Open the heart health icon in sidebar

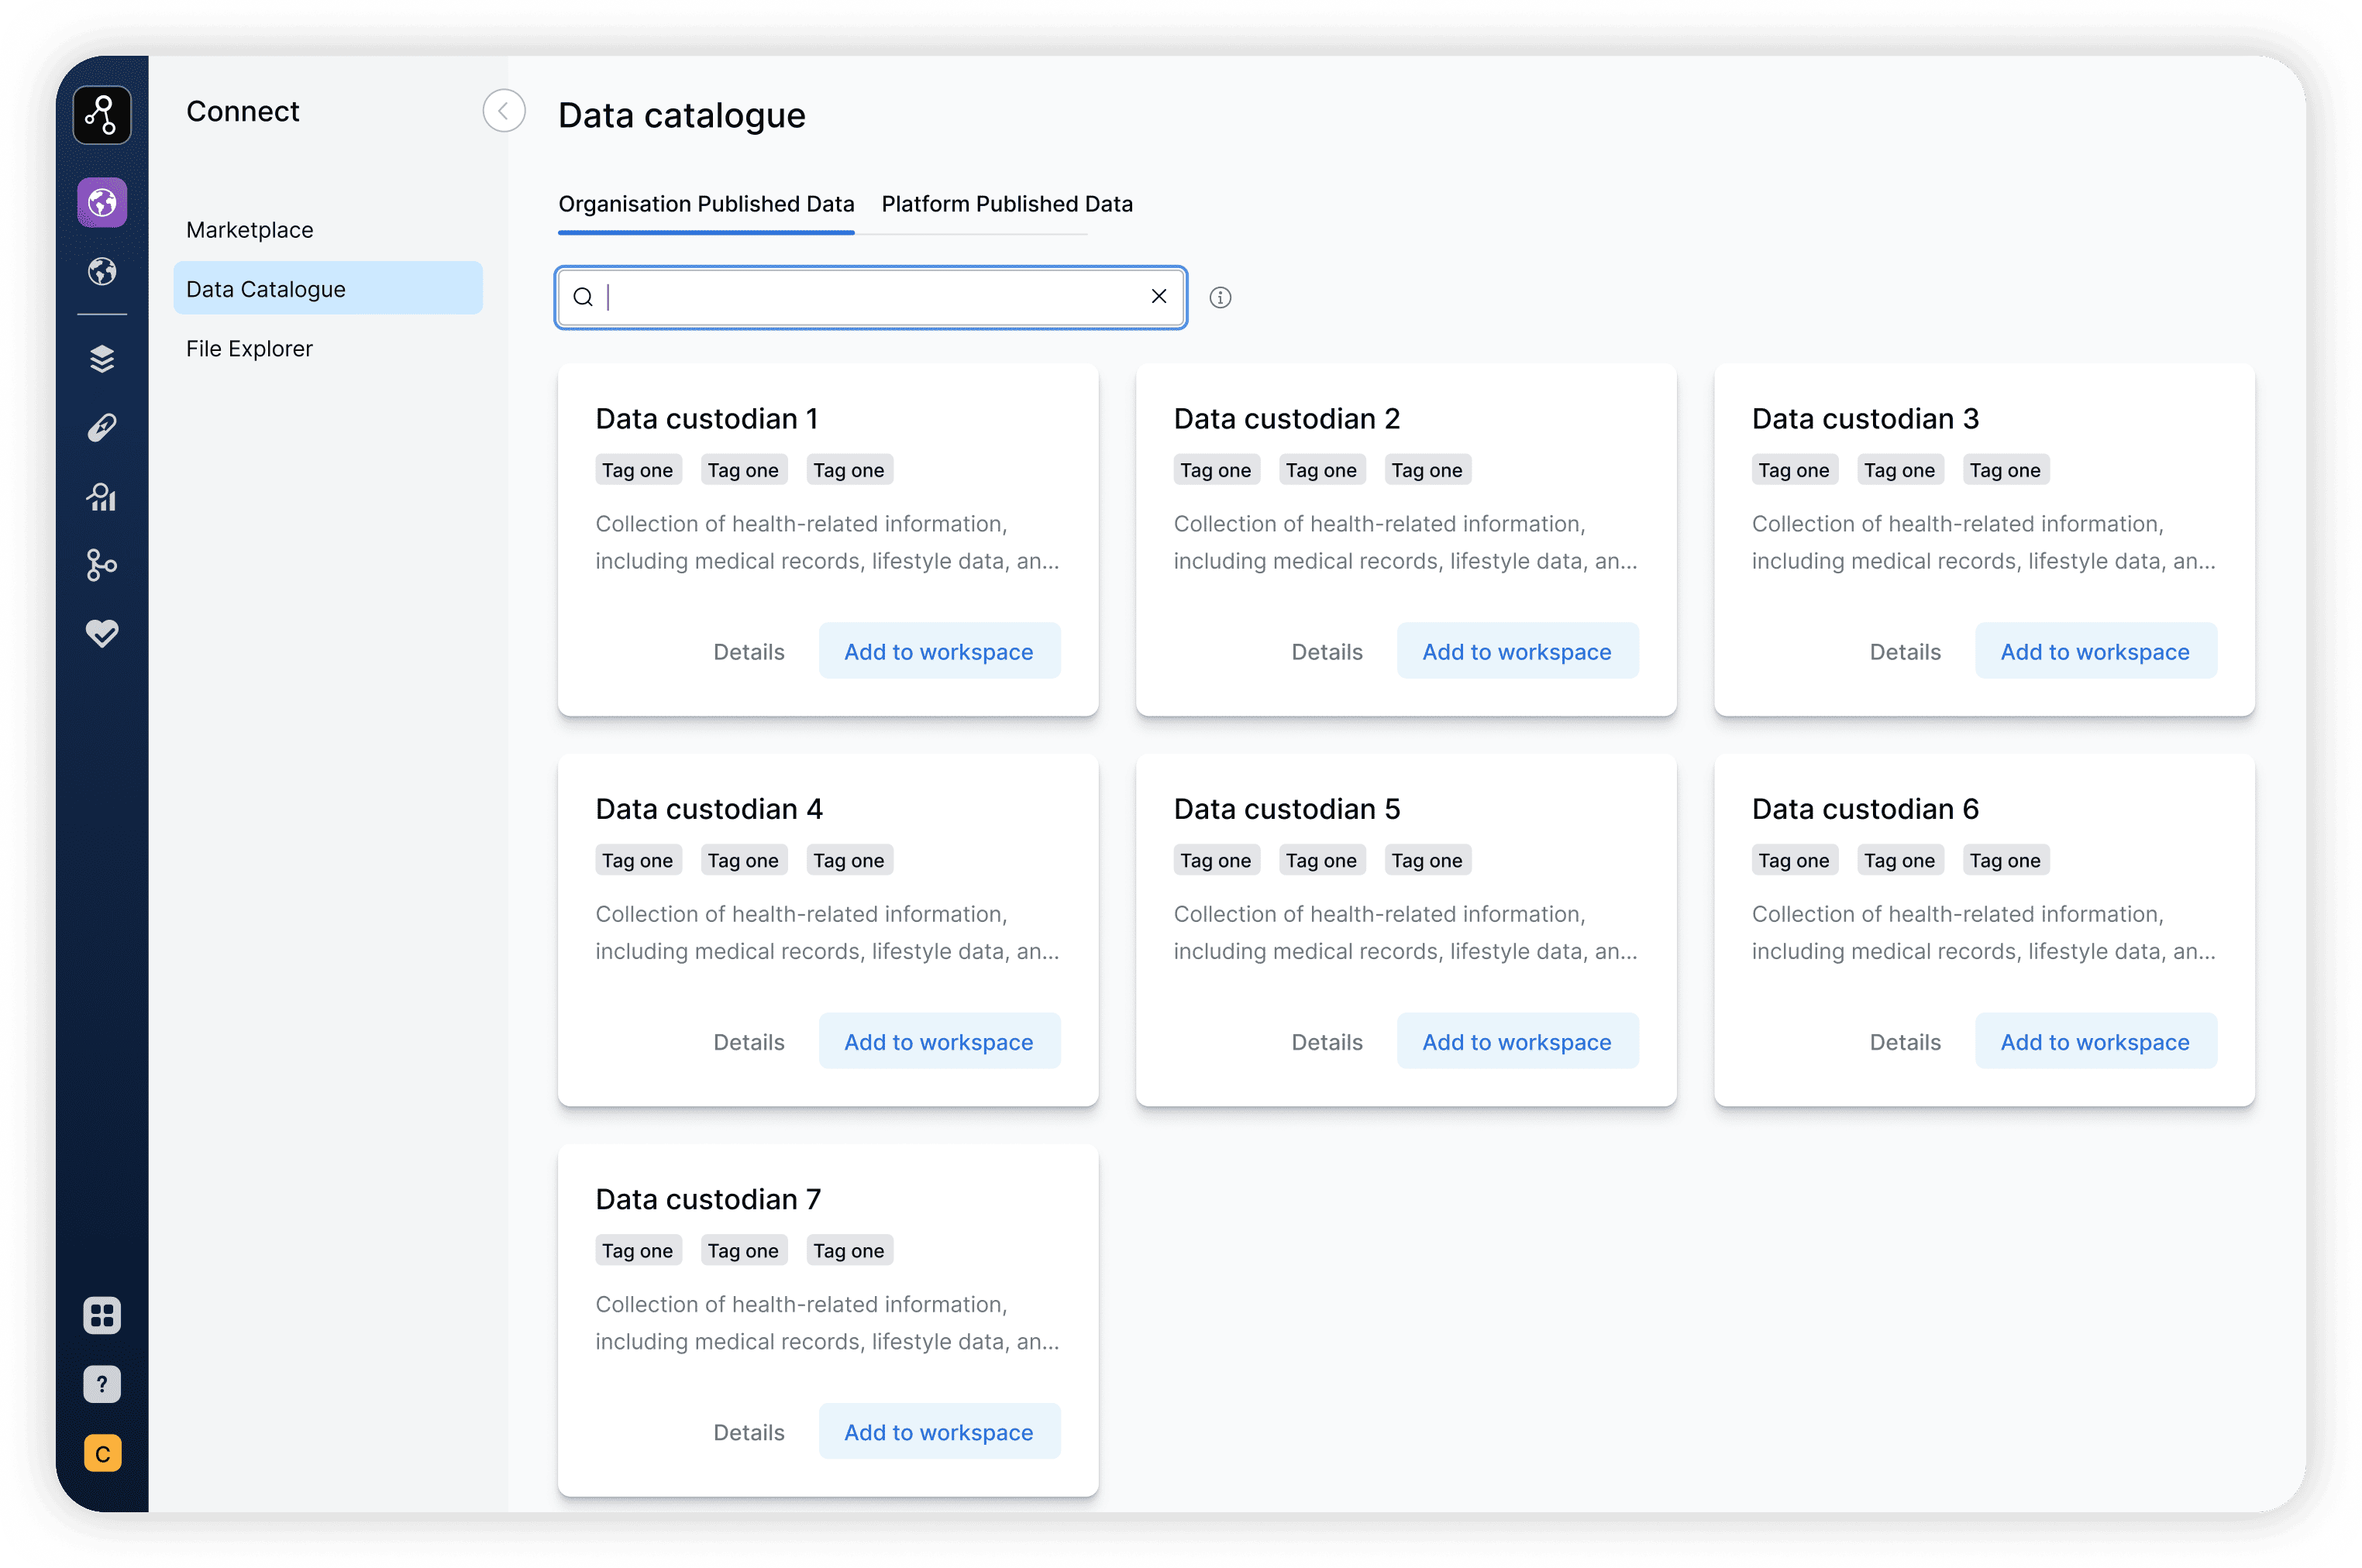pyautogui.click(x=102, y=633)
